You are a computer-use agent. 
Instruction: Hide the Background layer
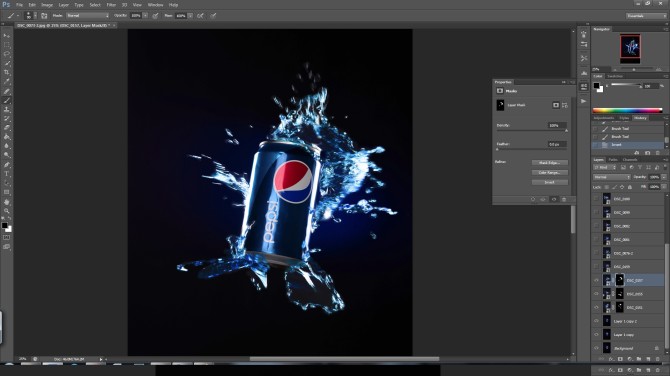point(596,348)
